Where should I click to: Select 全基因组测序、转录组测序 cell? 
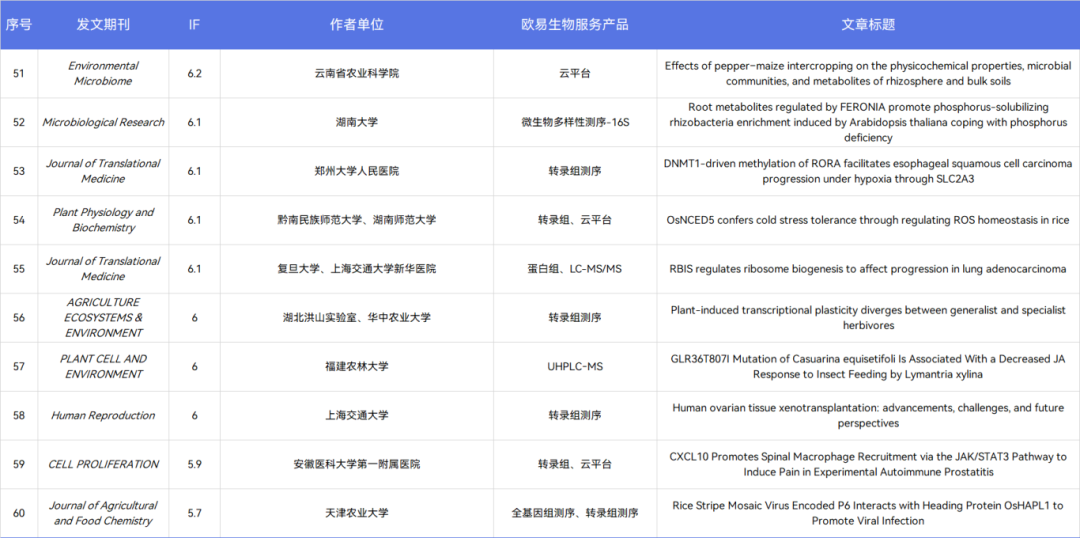pyautogui.click(x=574, y=513)
